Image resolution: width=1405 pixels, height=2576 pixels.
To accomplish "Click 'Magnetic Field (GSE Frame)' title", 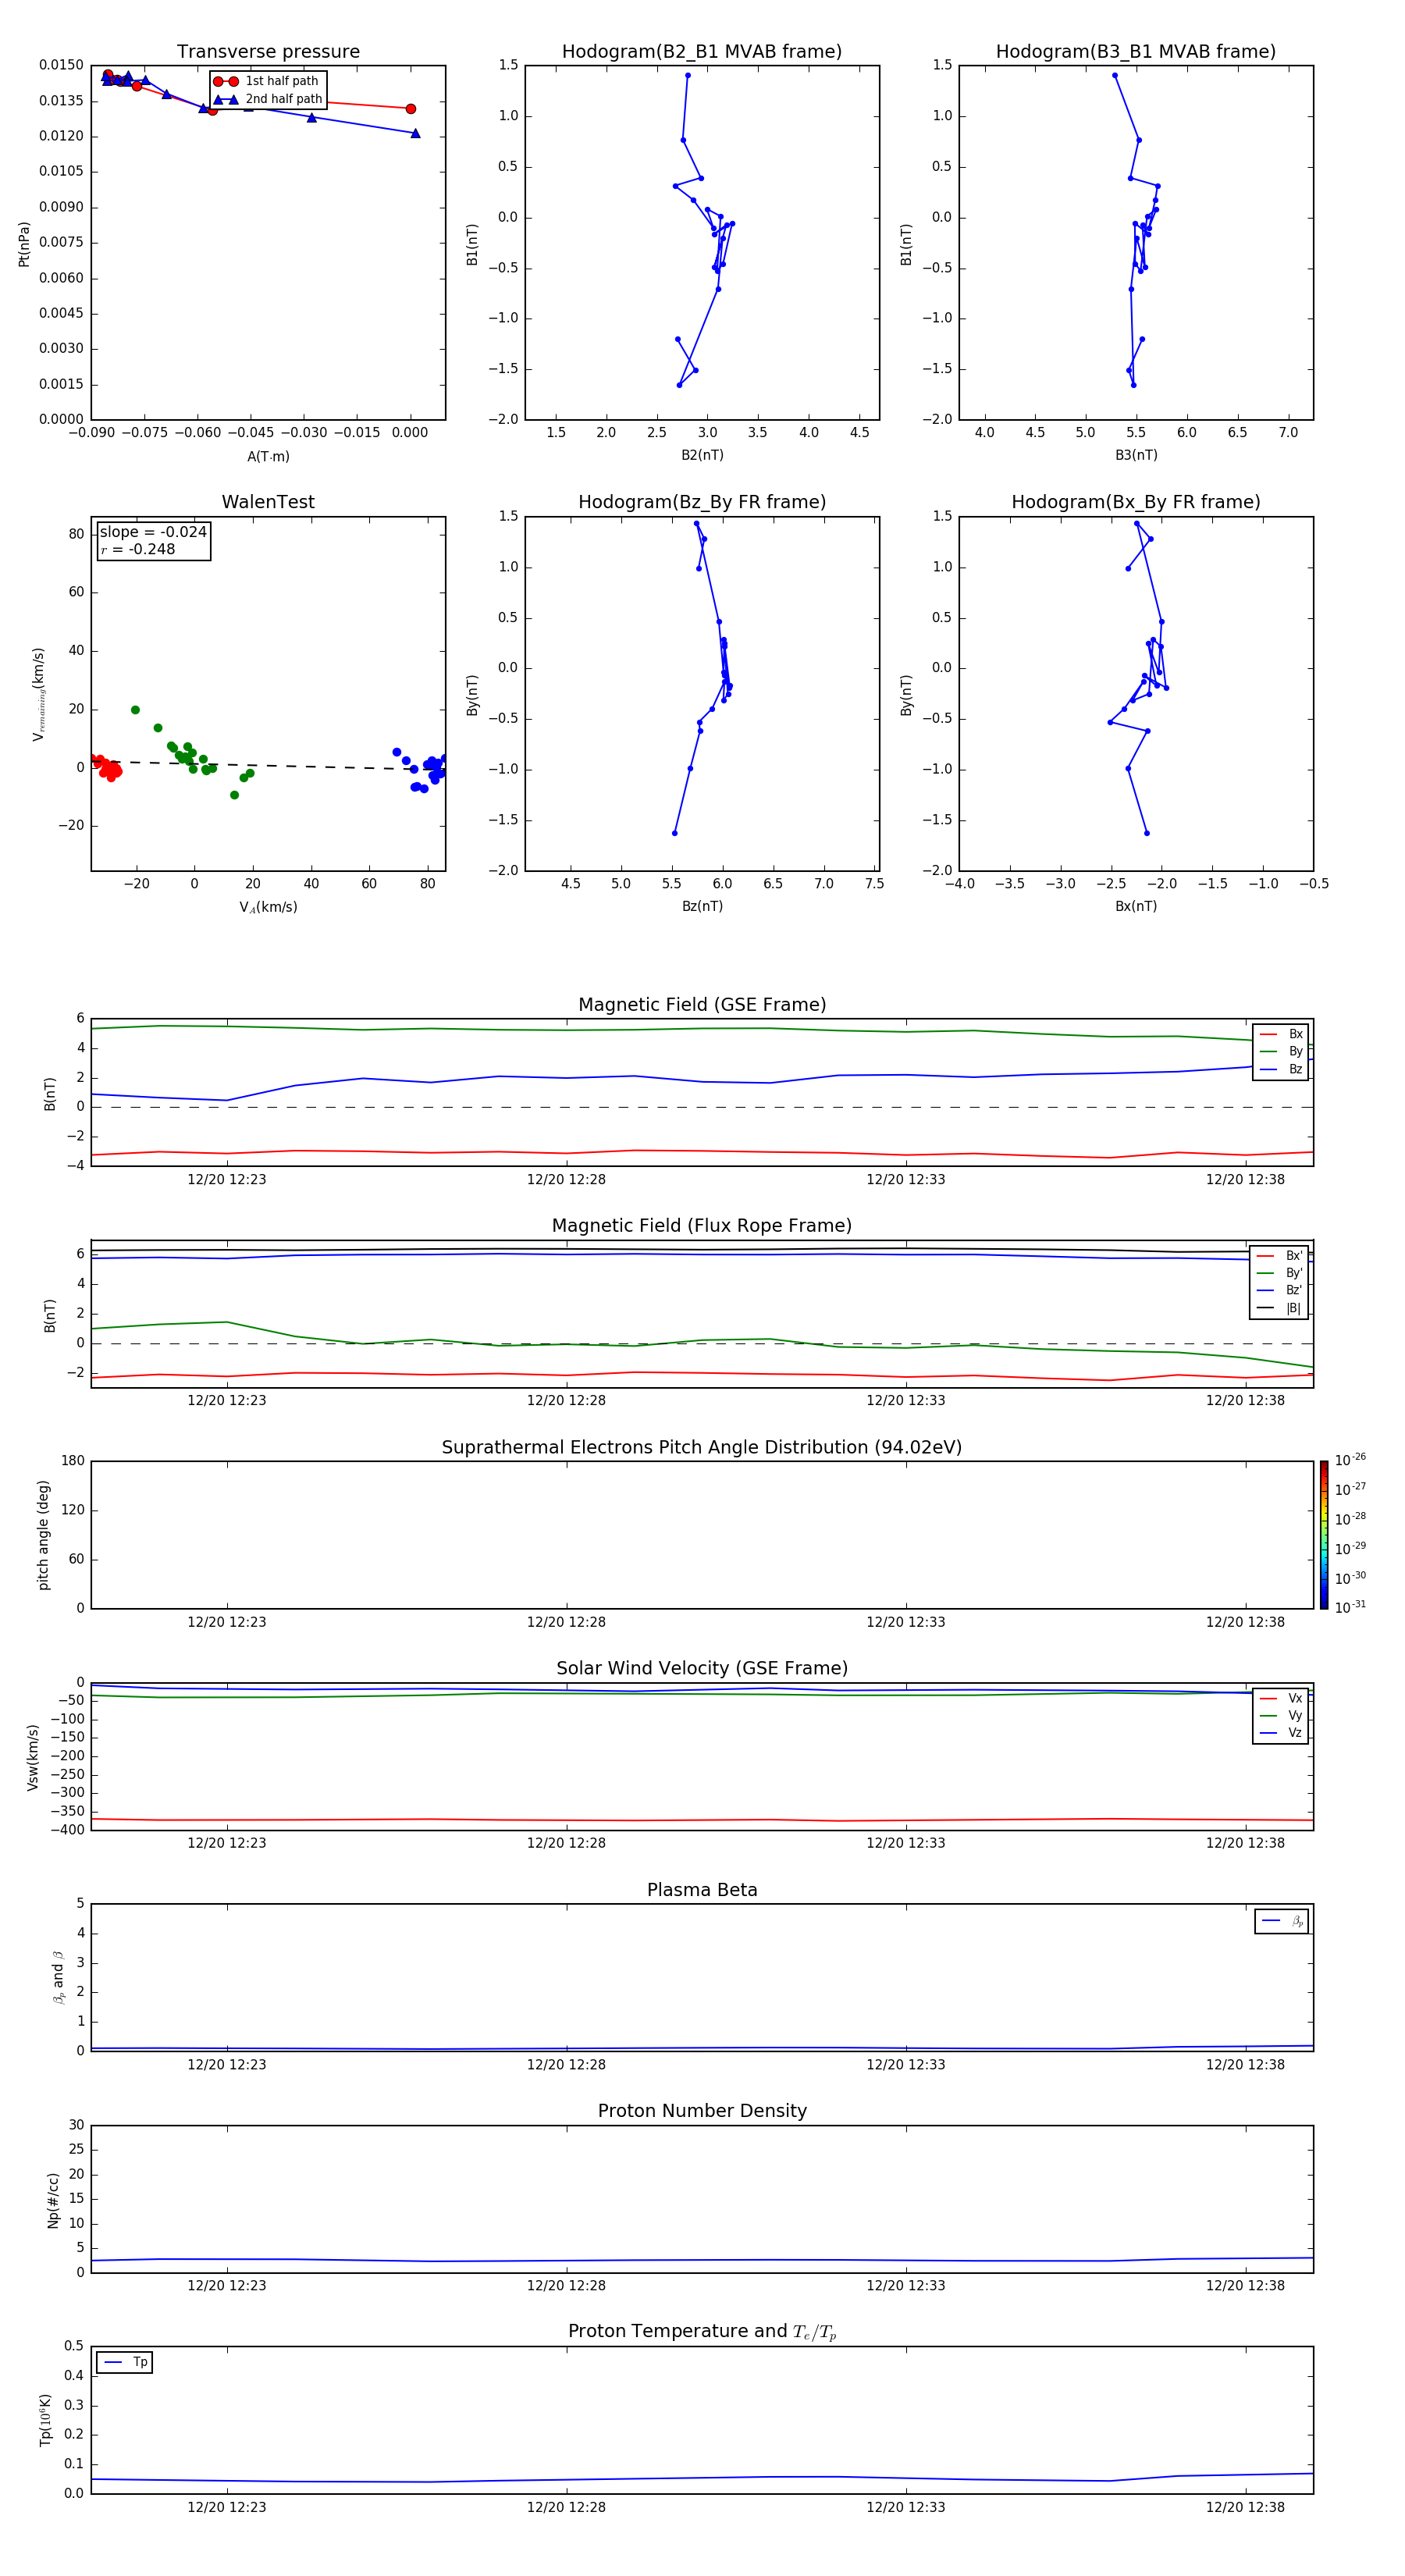I will [x=702, y=1005].
